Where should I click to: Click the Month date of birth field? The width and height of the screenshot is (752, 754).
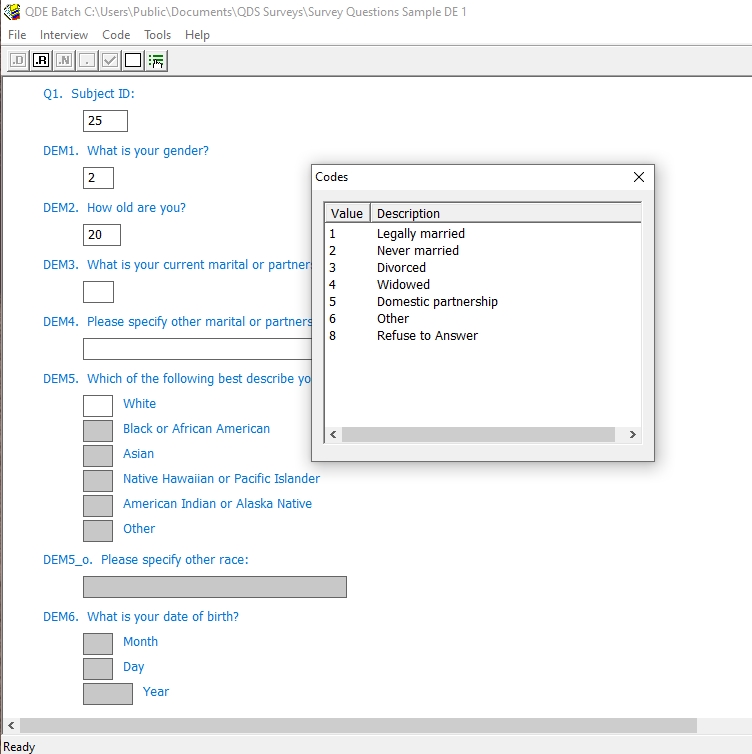tap(98, 644)
